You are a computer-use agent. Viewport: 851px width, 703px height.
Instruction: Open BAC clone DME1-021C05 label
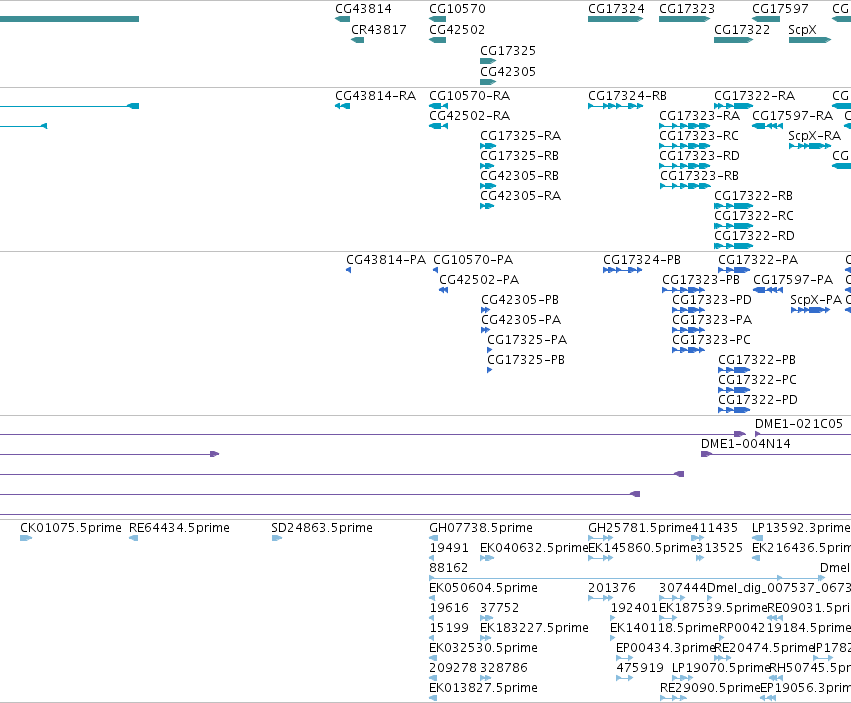799,424
